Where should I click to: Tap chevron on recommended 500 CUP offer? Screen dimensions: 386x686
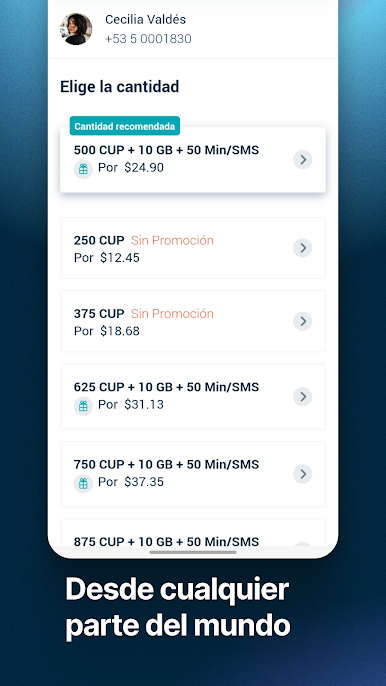302,159
